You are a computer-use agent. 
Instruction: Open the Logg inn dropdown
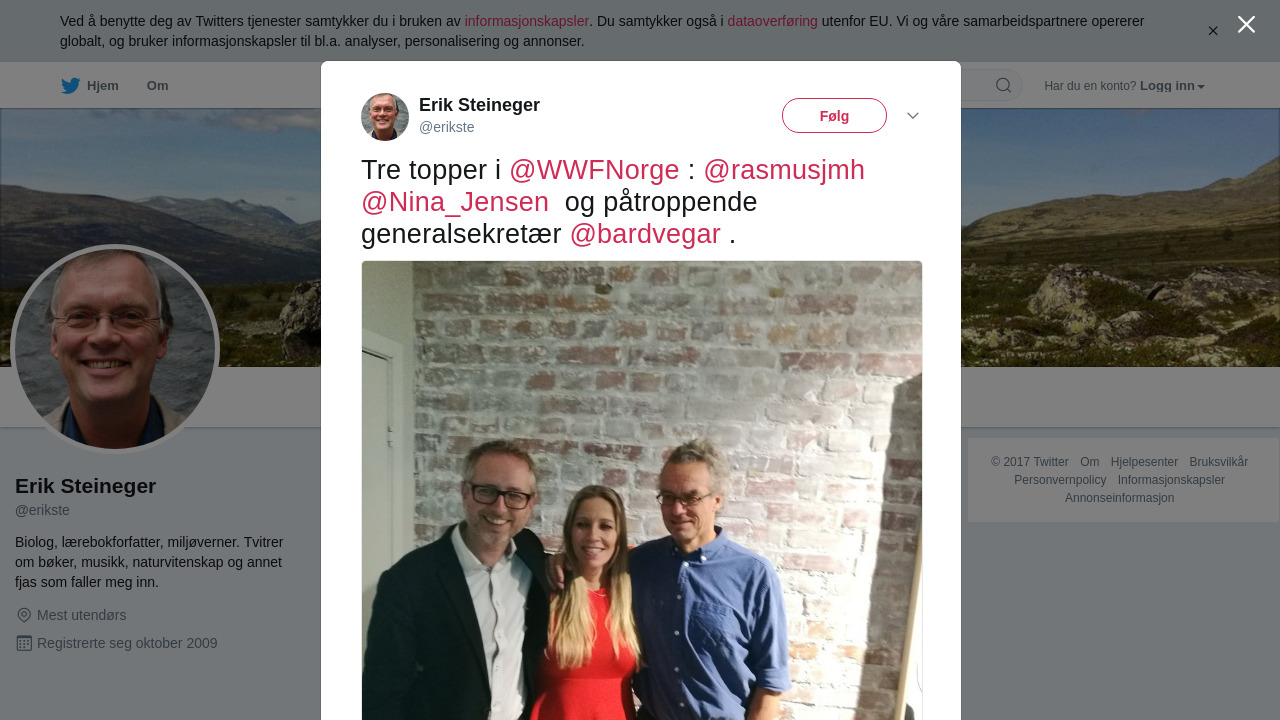click(x=1172, y=86)
